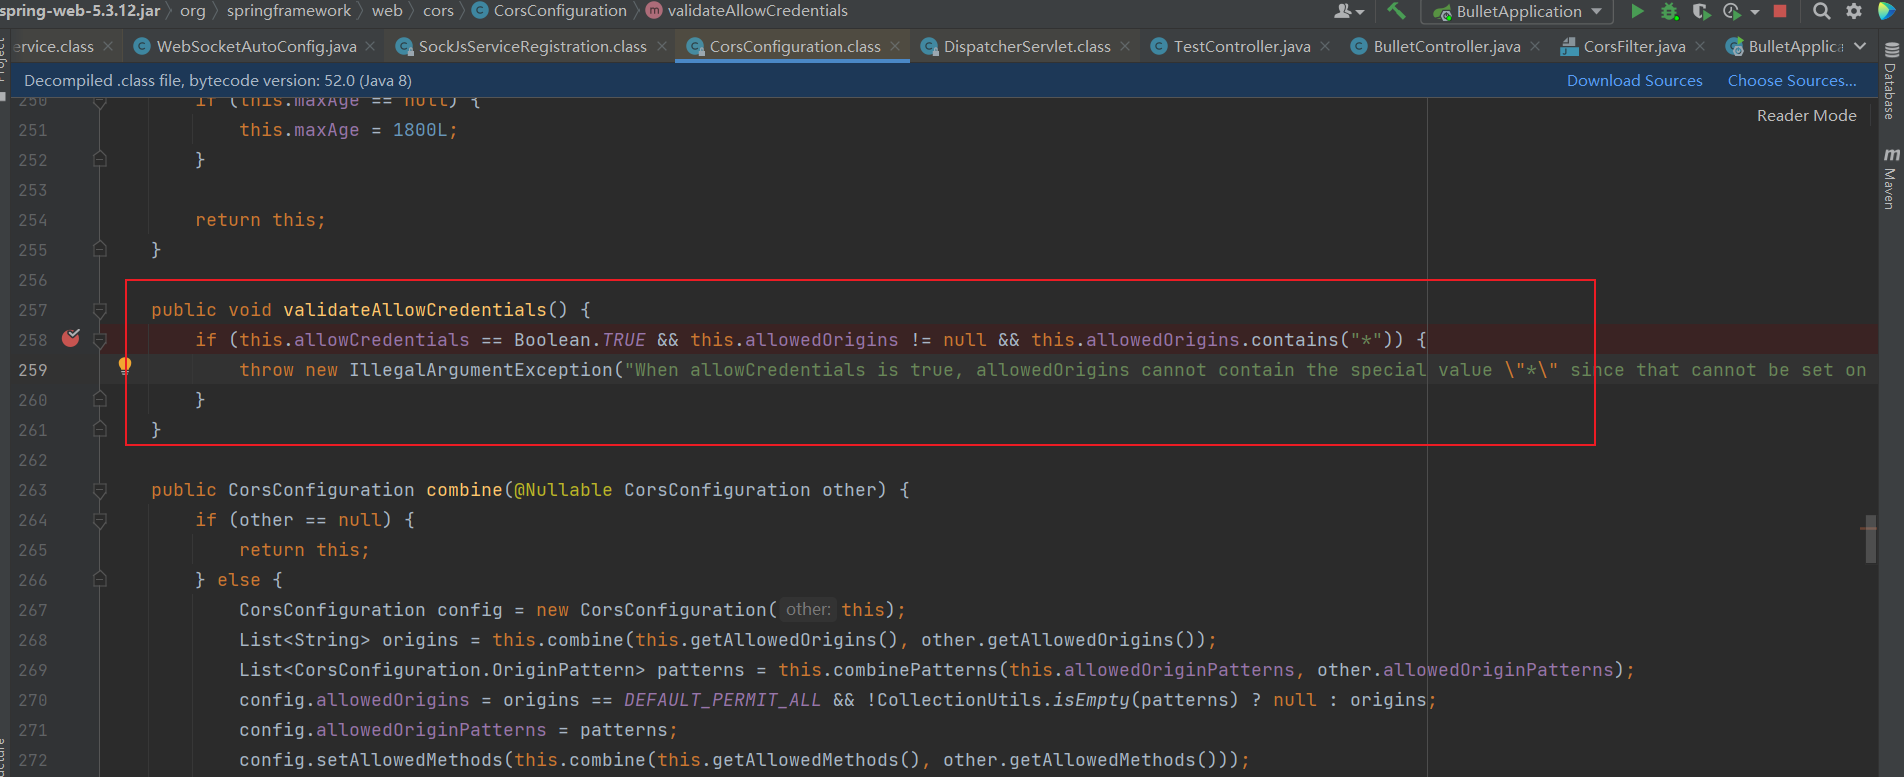Close the SockJsServiceRegistration.class tab
This screenshot has width=1904, height=777.
[662, 46]
